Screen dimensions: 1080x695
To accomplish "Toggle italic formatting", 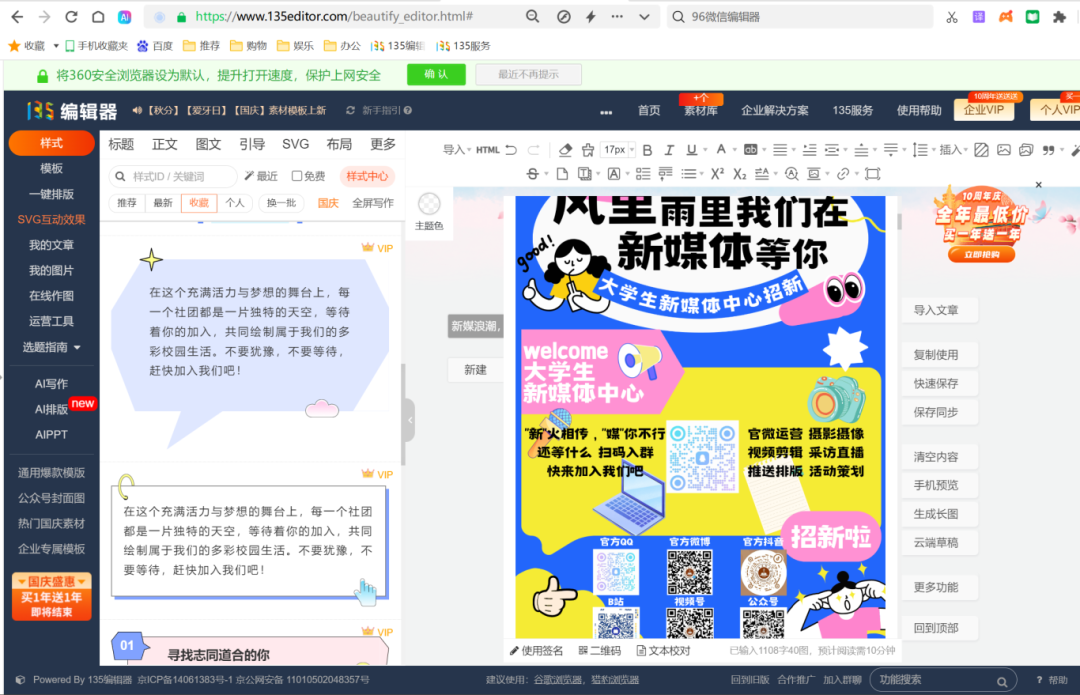I will pos(669,149).
